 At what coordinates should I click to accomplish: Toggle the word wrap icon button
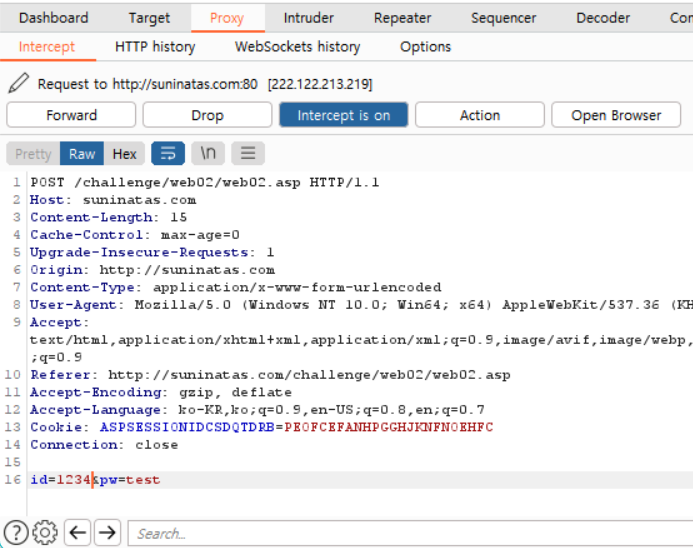168,153
